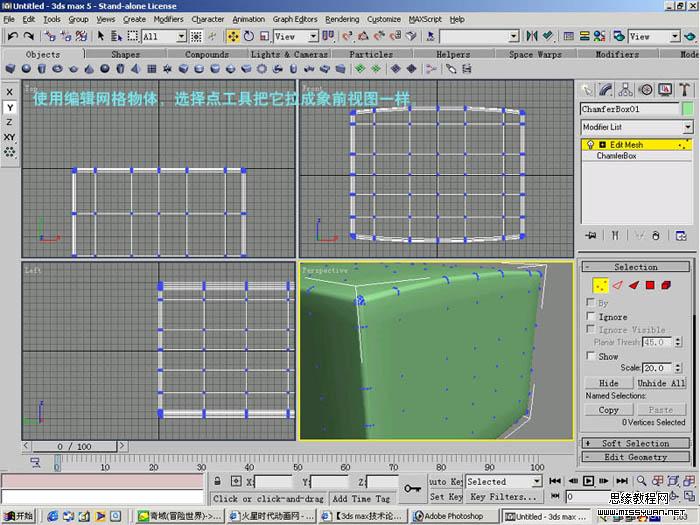The image size is (700, 525).
Task: Restrict transform to Y axis
Action: coord(9,107)
